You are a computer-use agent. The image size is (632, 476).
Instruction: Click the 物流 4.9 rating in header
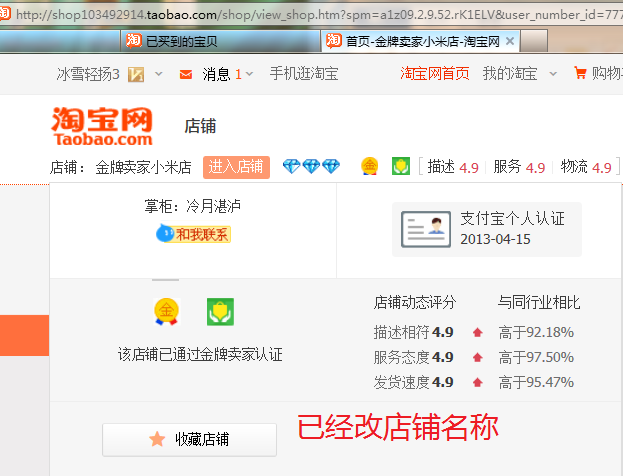(586, 167)
